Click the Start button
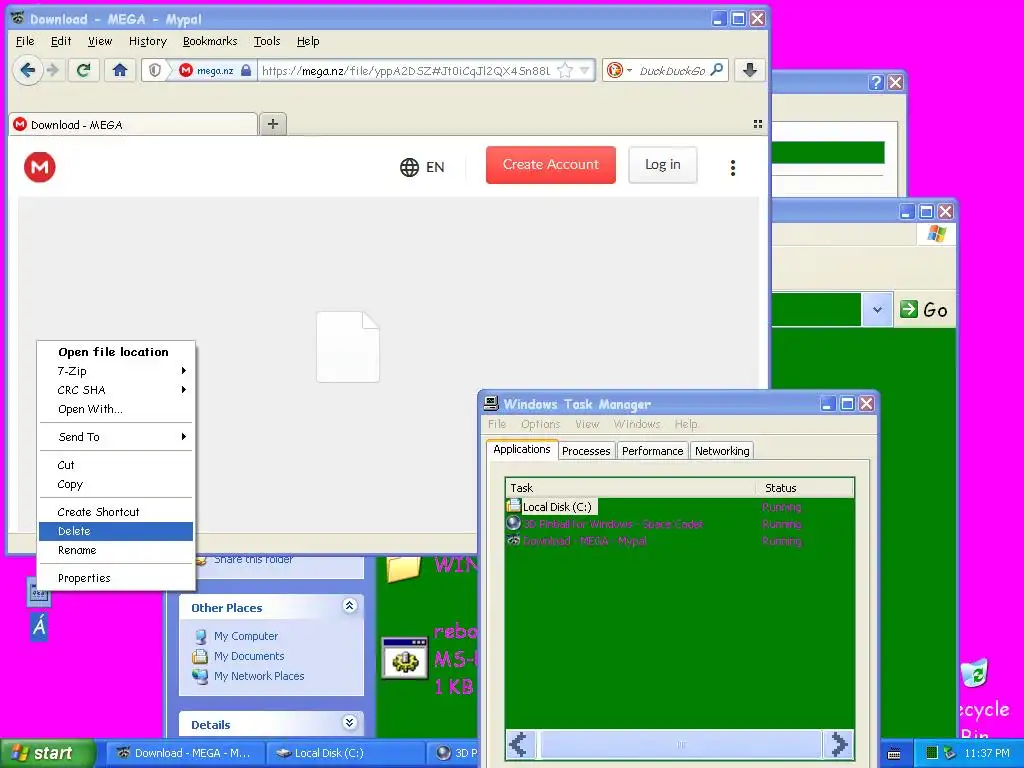The width and height of the screenshot is (1024, 768). (47, 753)
